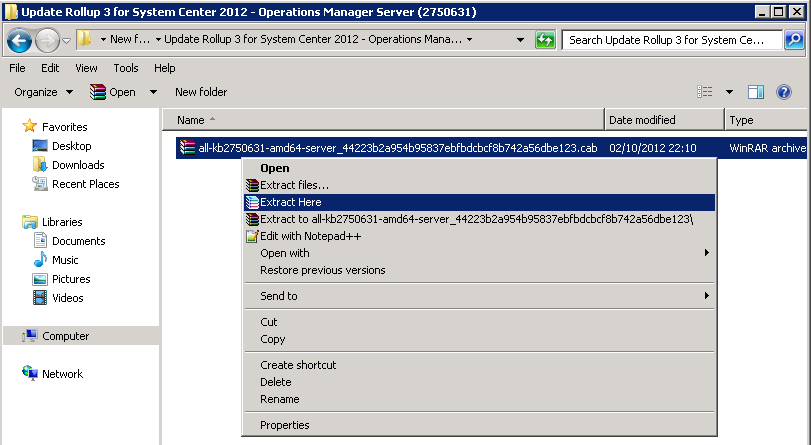Open the File menu
The height and width of the screenshot is (445, 811).
17,68
